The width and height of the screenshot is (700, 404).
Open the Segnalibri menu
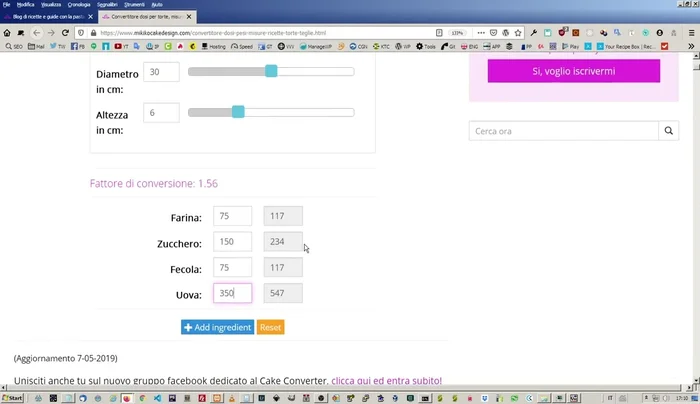(x=106, y=4)
